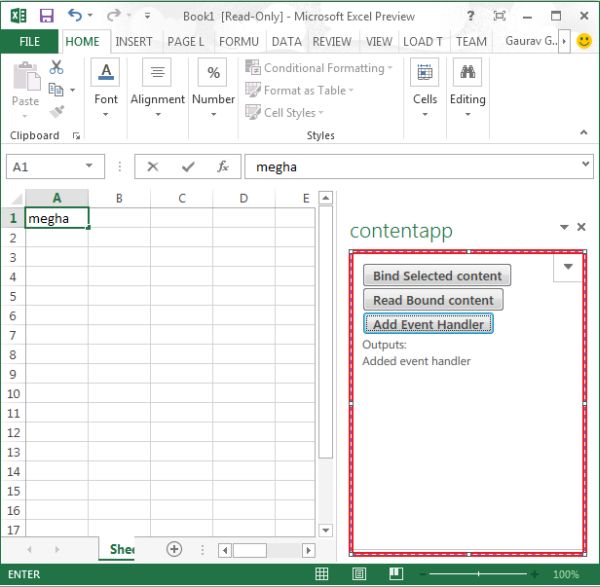This screenshot has width=600, height=587.
Task: Click the Gaurav G. account name
Action: tap(531, 41)
